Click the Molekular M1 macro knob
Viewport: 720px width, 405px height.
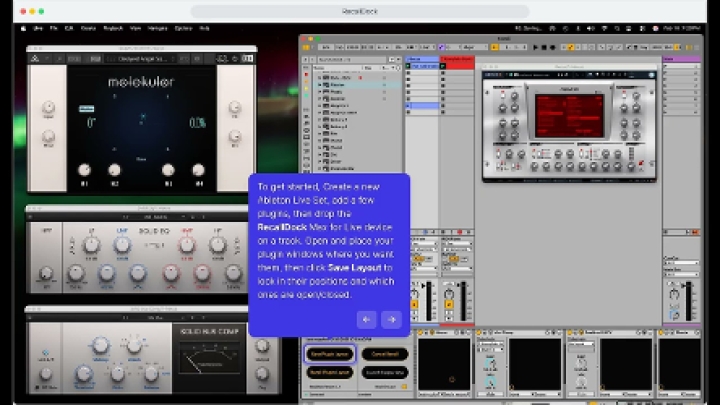coord(84,170)
